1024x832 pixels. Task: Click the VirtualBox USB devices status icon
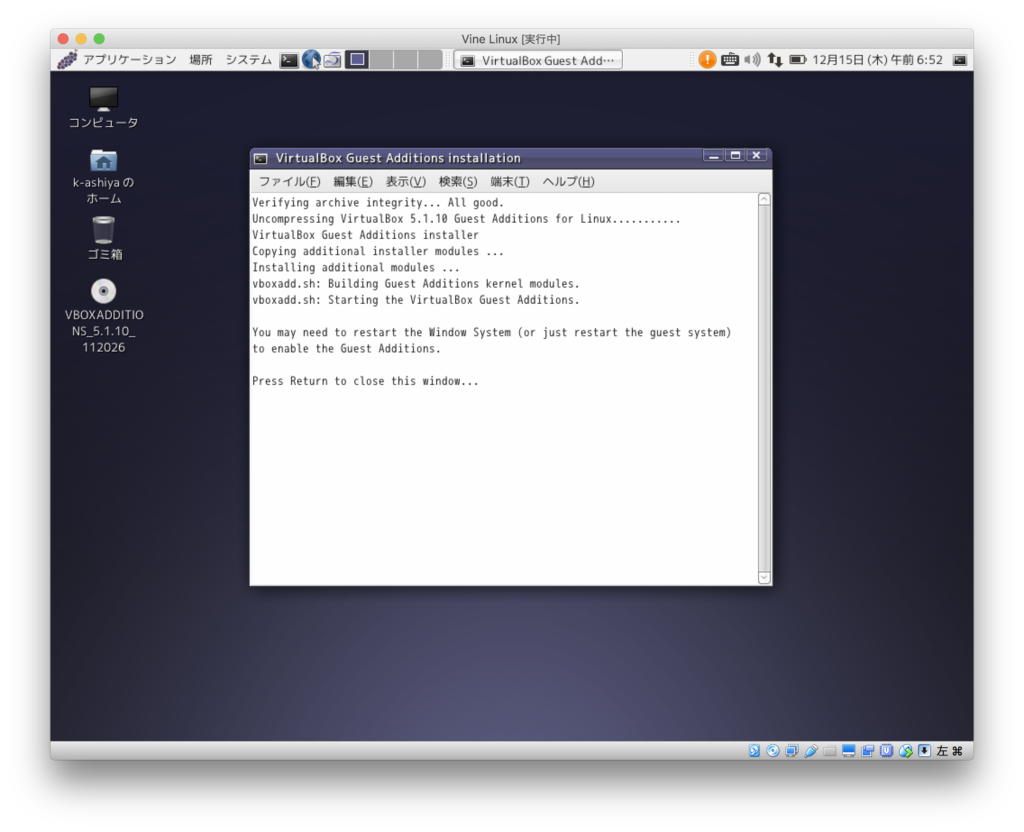[810, 751]
